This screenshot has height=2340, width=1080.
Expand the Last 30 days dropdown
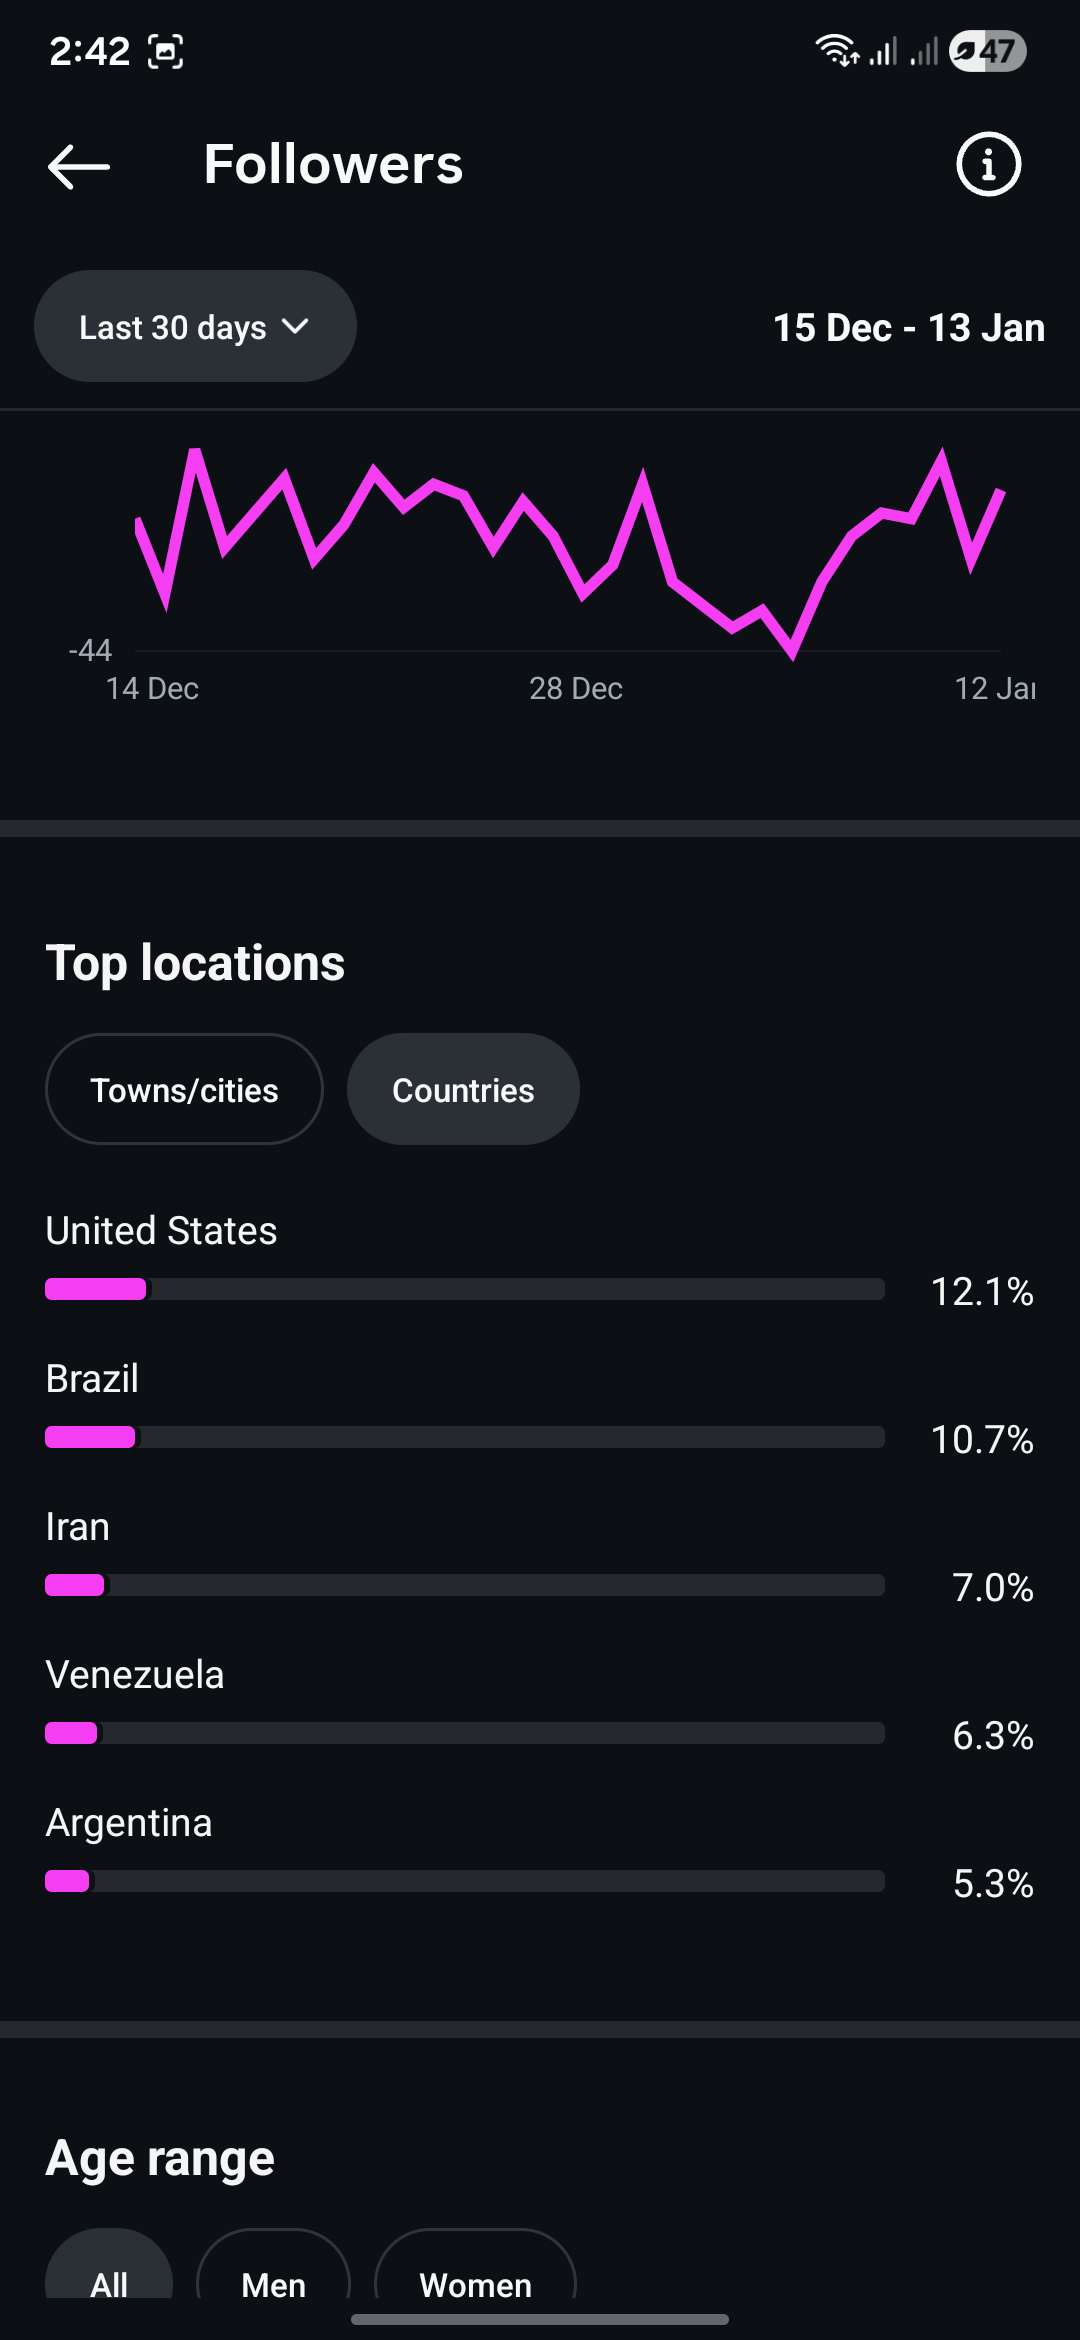pos(195,327)
